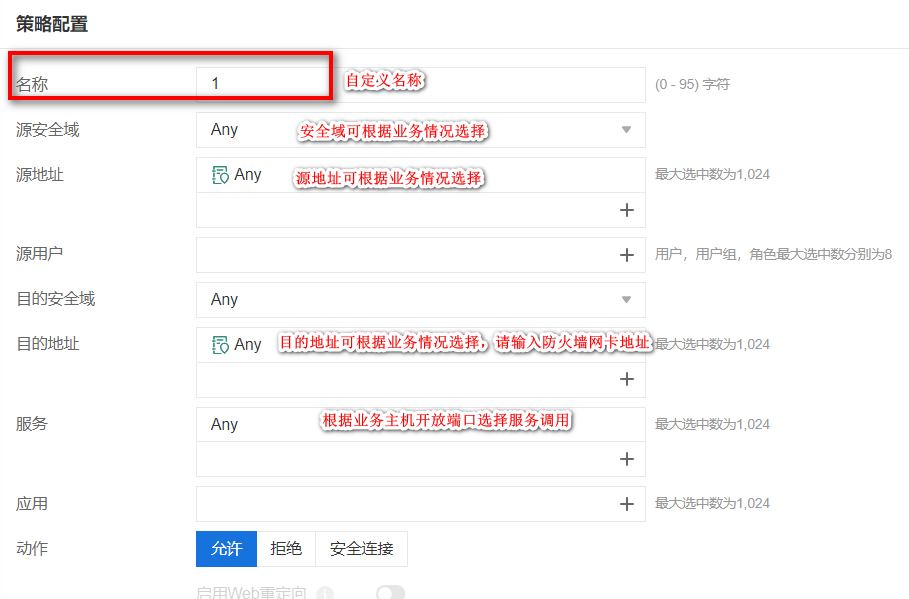
Task: Click the address object icon in 目的地址
Action: click(220, 345)
